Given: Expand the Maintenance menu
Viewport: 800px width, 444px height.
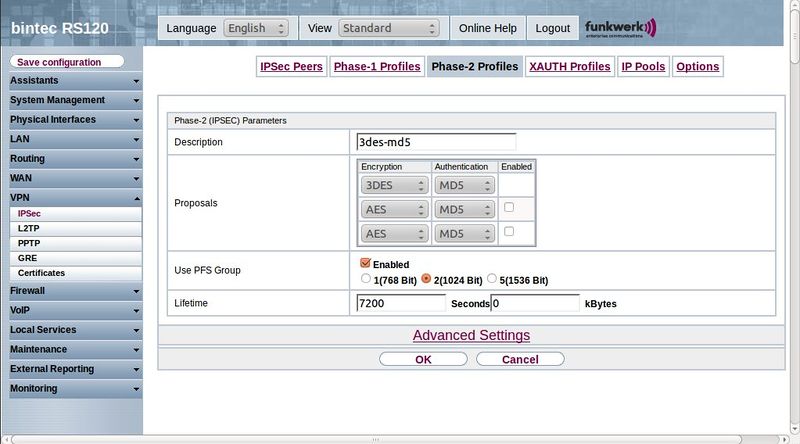Looking at the screenshot, I should tap(75, 350).
